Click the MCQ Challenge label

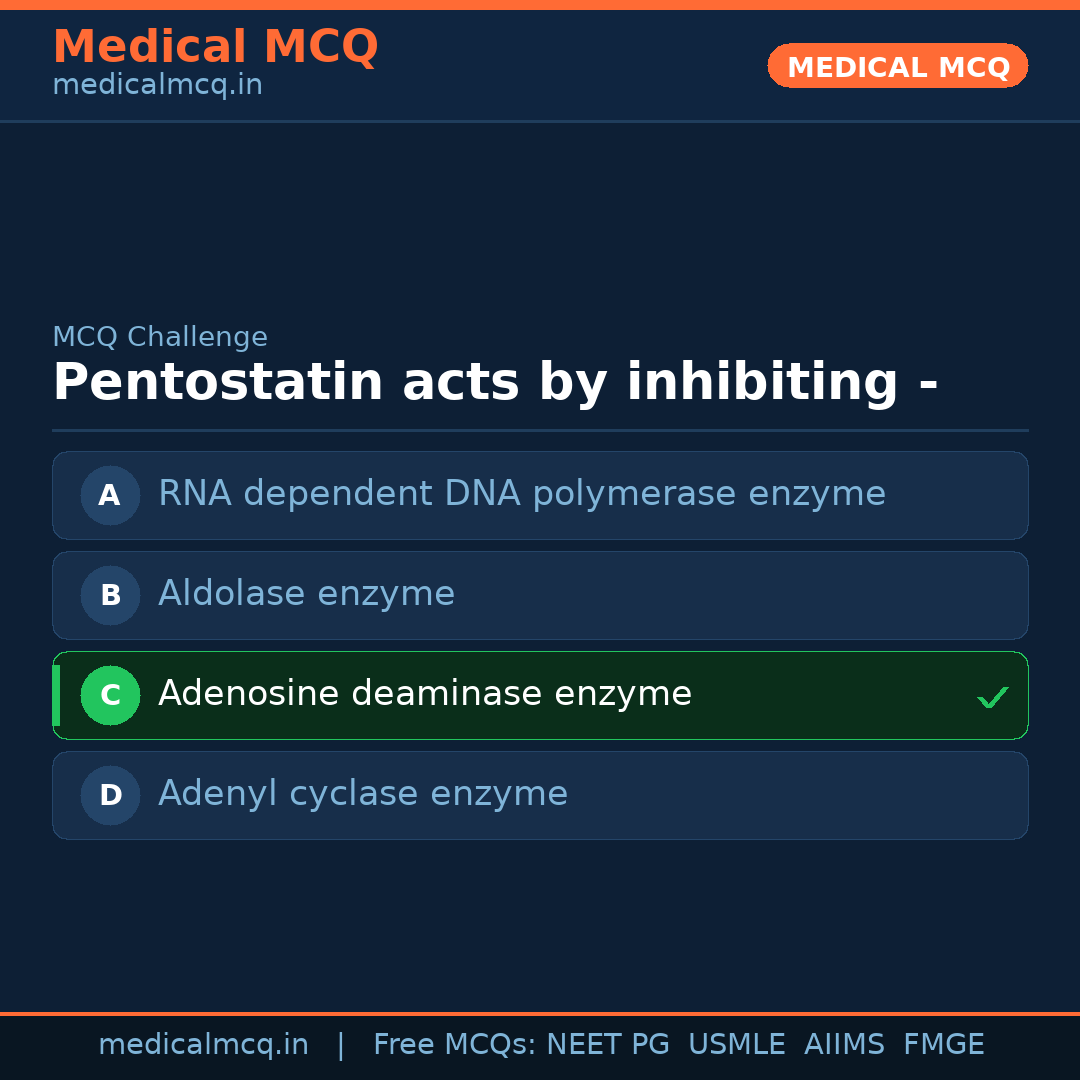coord(160,338)
